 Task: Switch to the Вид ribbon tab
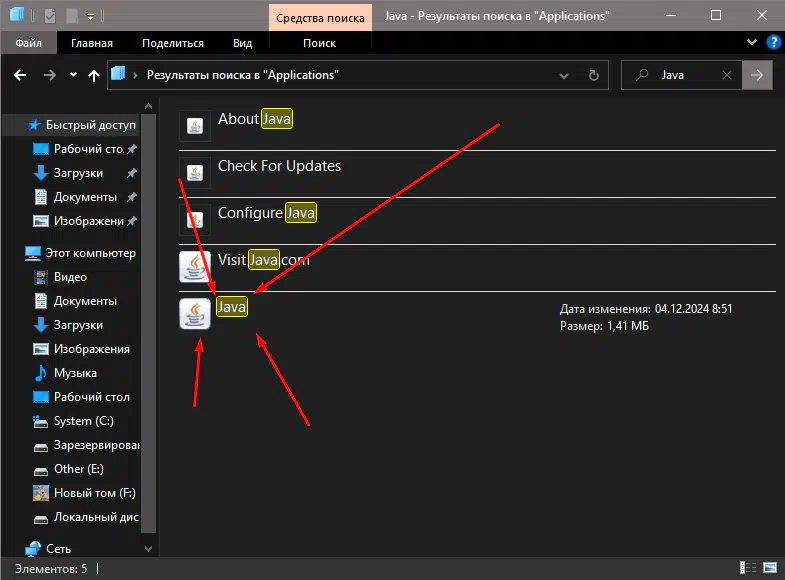pyautogui.click(x=242, y=43)
